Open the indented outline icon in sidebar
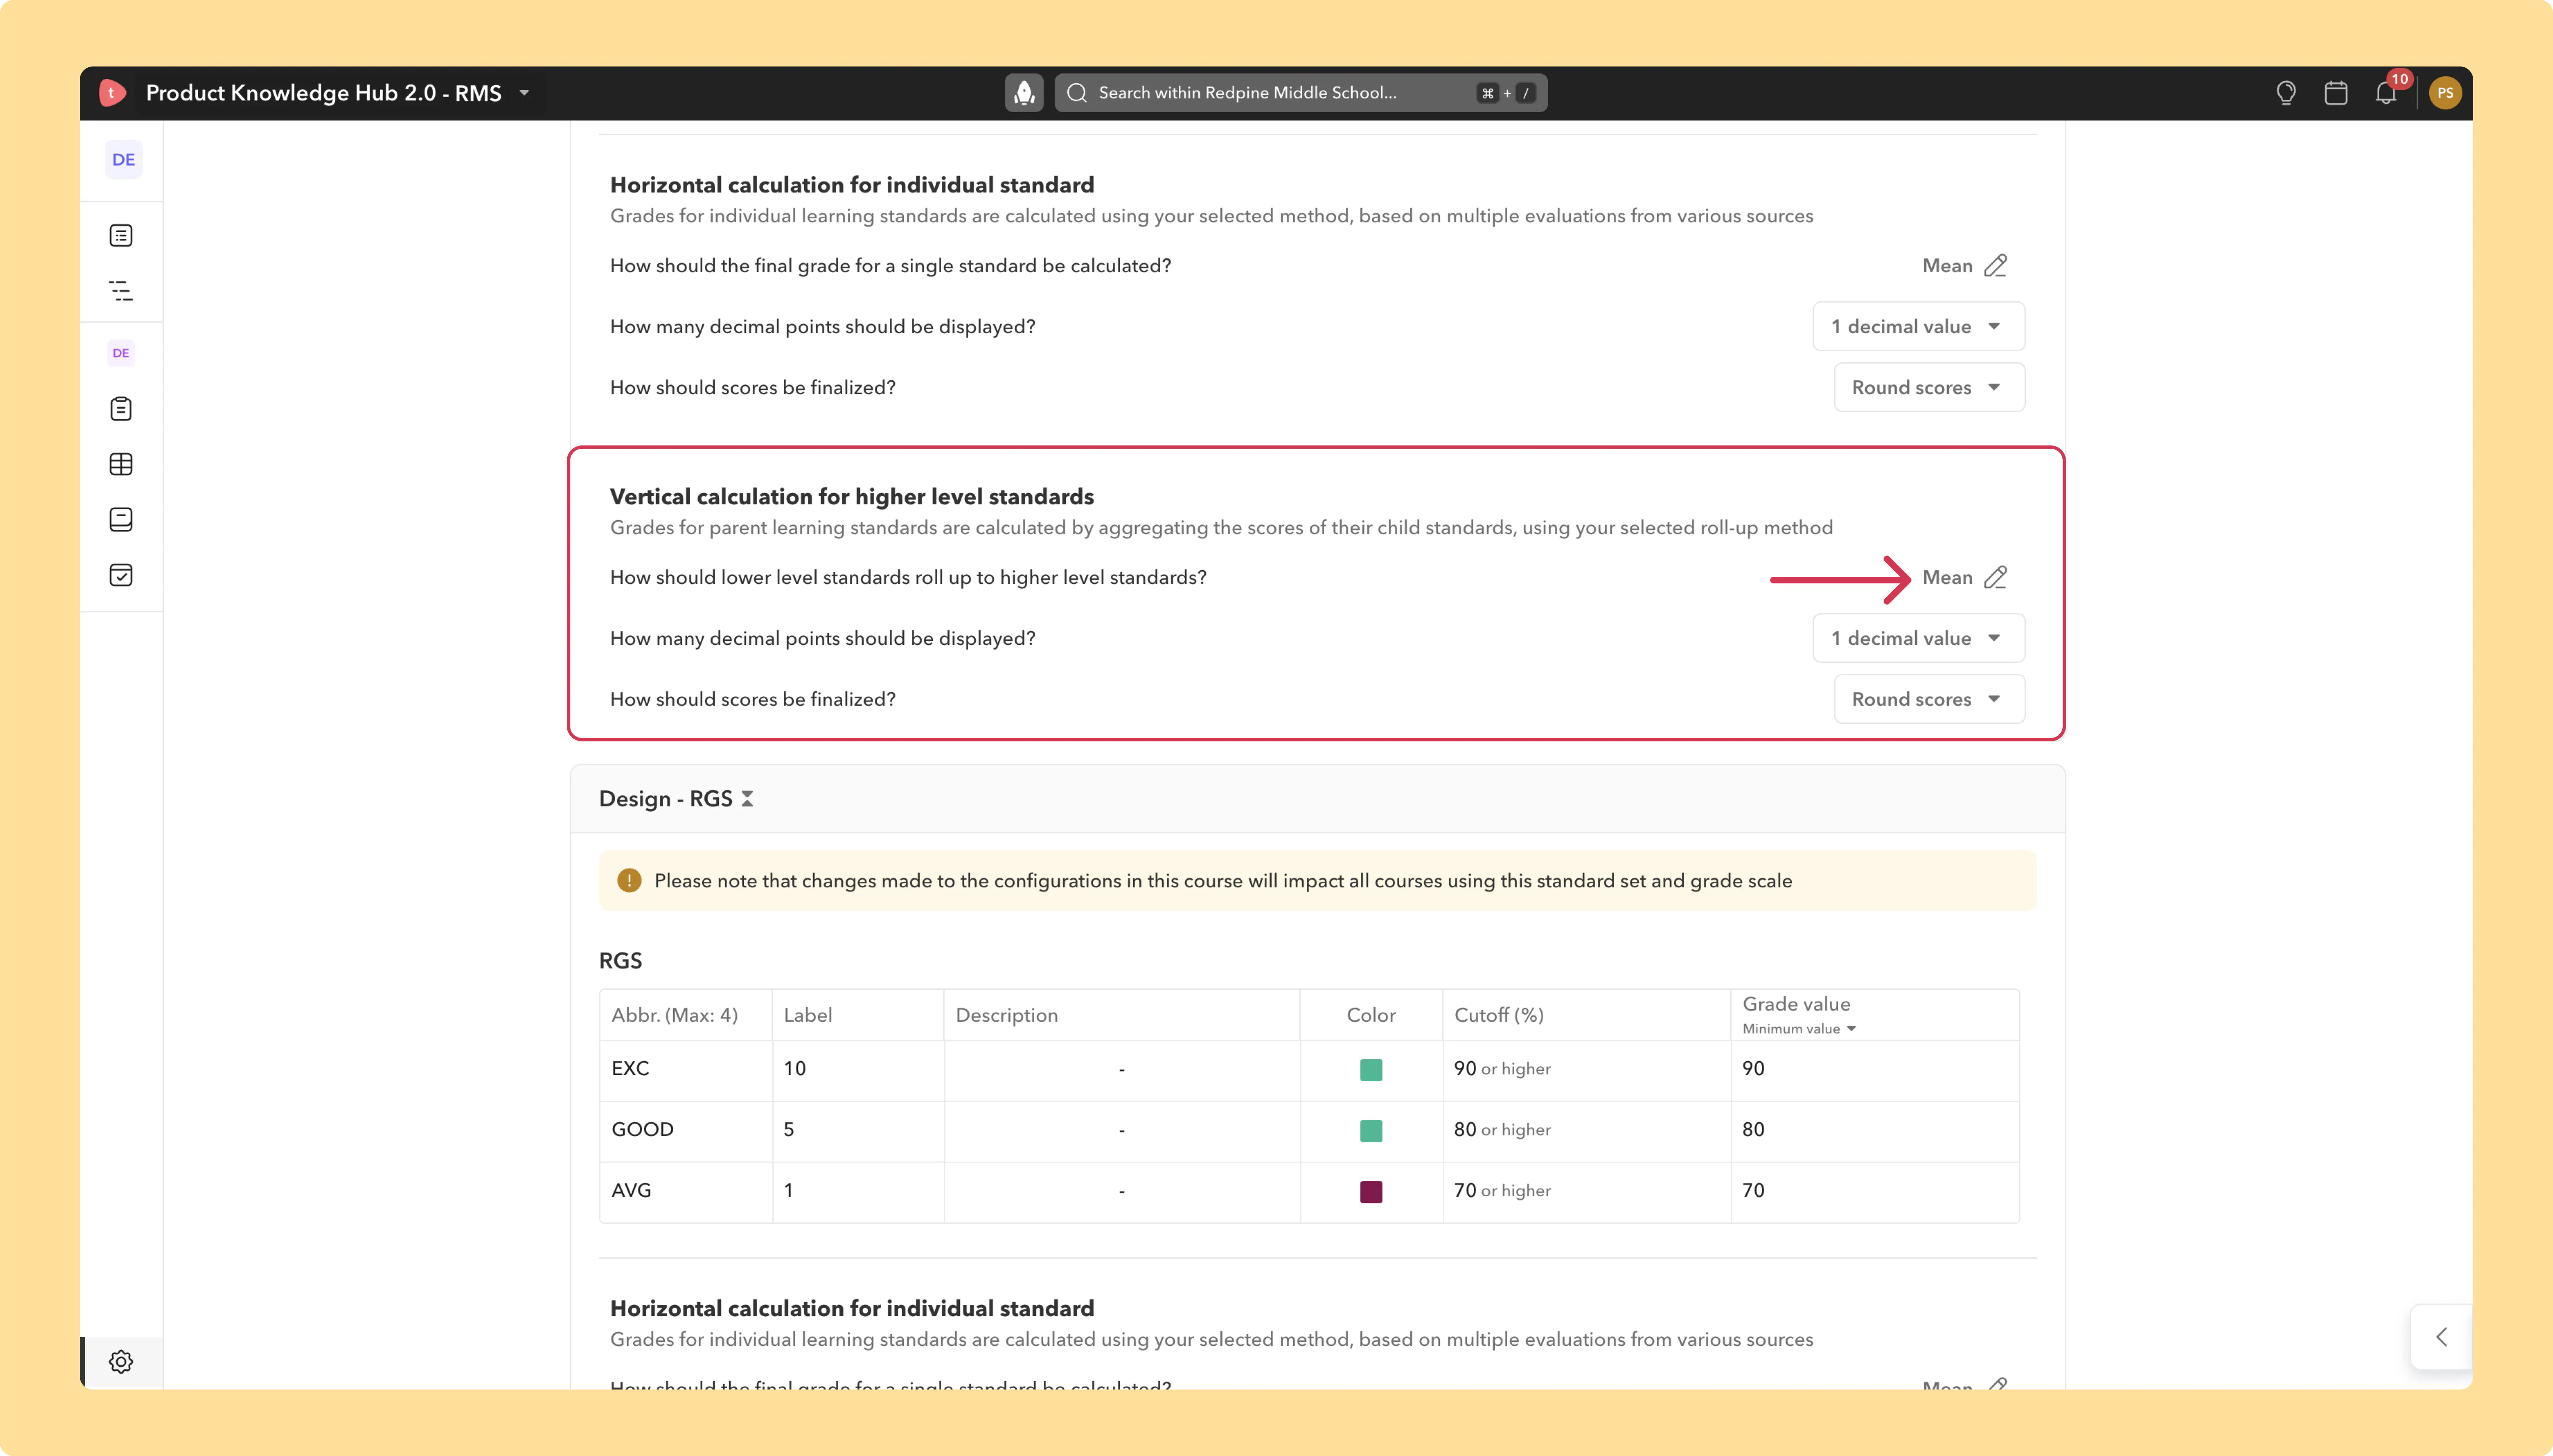This screenshot has height=1456, width=2553. point(121,291)
